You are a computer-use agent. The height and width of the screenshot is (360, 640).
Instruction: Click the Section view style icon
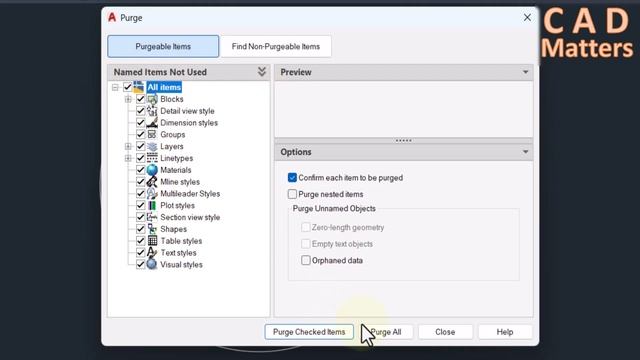pyautogui.click(x=152, y=217)
